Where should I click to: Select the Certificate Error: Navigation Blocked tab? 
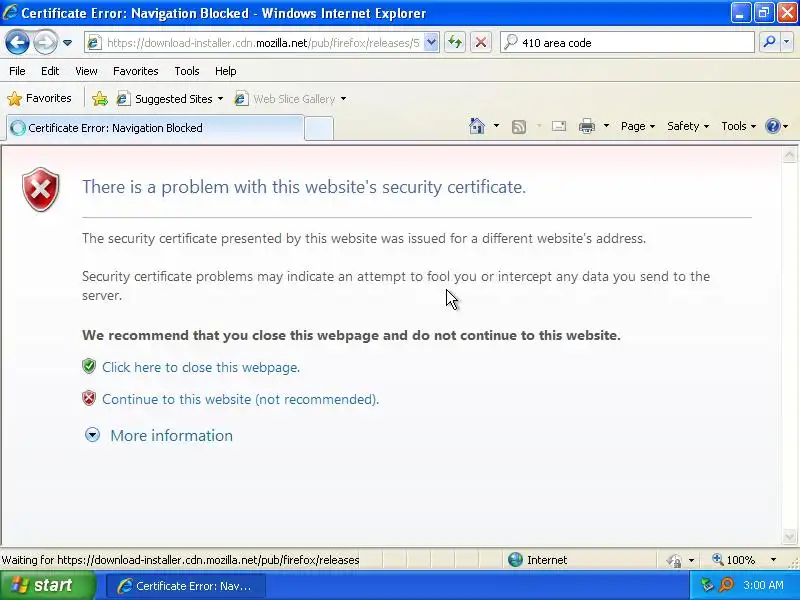(x=155, y=128)
